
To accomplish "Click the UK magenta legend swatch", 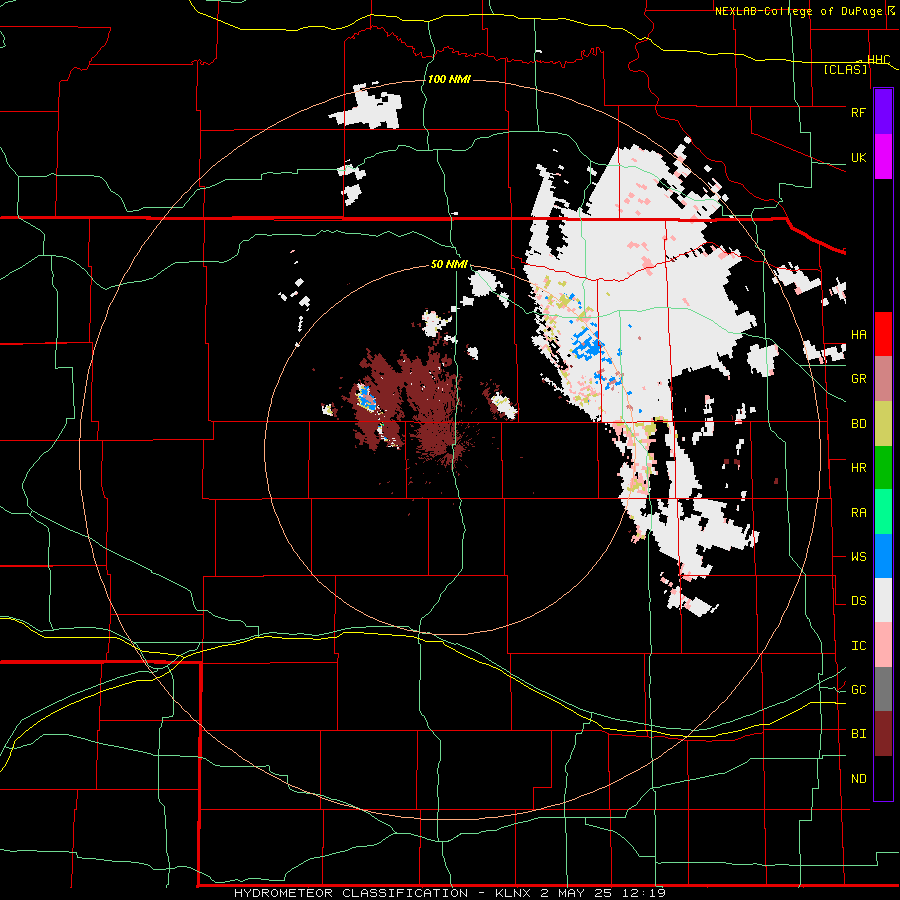I will pyautogui.click(x=883, y=157).
